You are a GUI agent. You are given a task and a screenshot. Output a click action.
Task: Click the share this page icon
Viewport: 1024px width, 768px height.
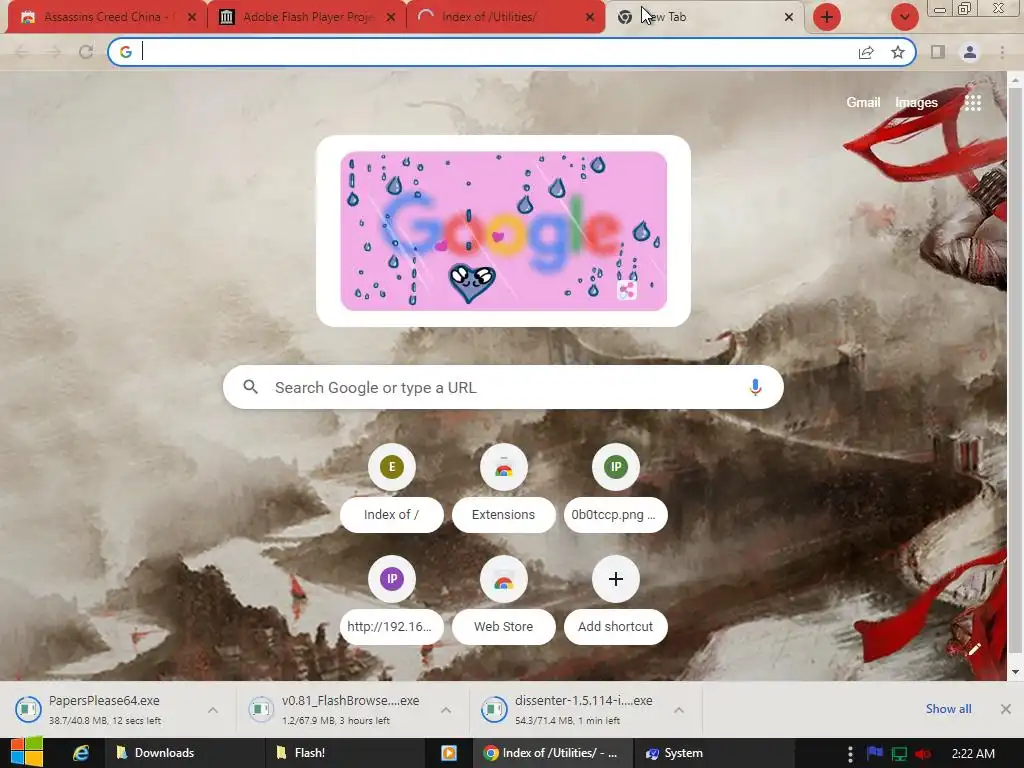tap(866, 52)
